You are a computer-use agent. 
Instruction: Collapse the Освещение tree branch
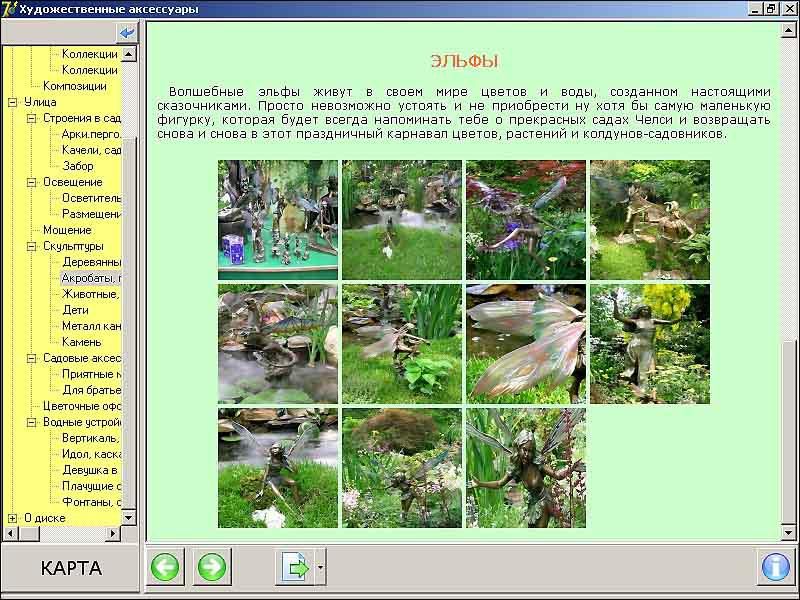click(32, 182)
